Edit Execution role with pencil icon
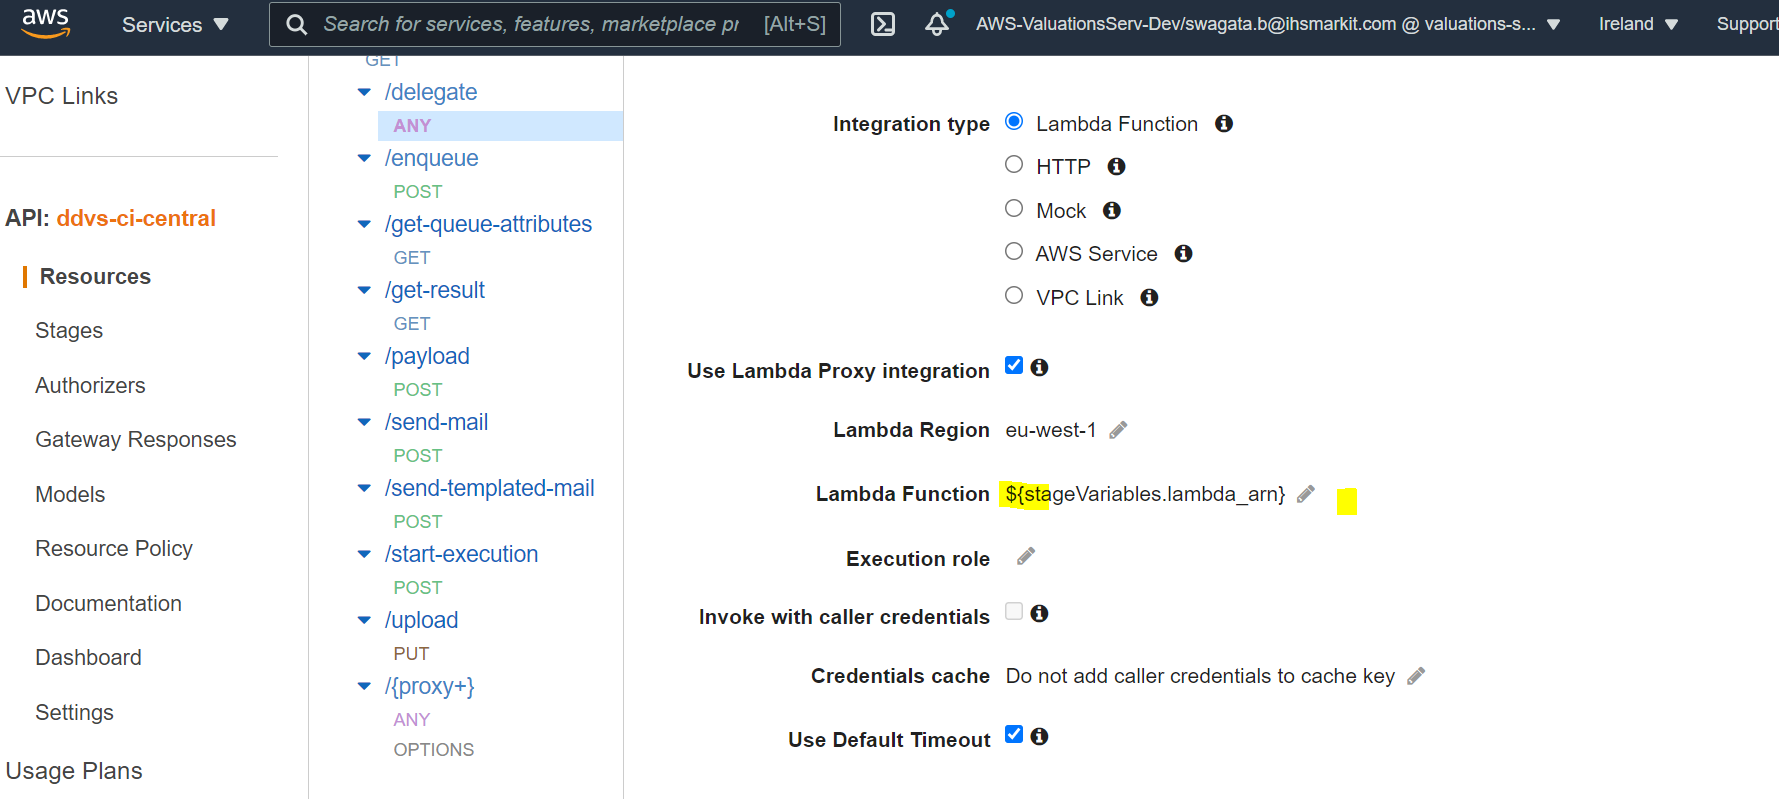The width and height of the screenshot is (1779, 799). pos(1026,557)
